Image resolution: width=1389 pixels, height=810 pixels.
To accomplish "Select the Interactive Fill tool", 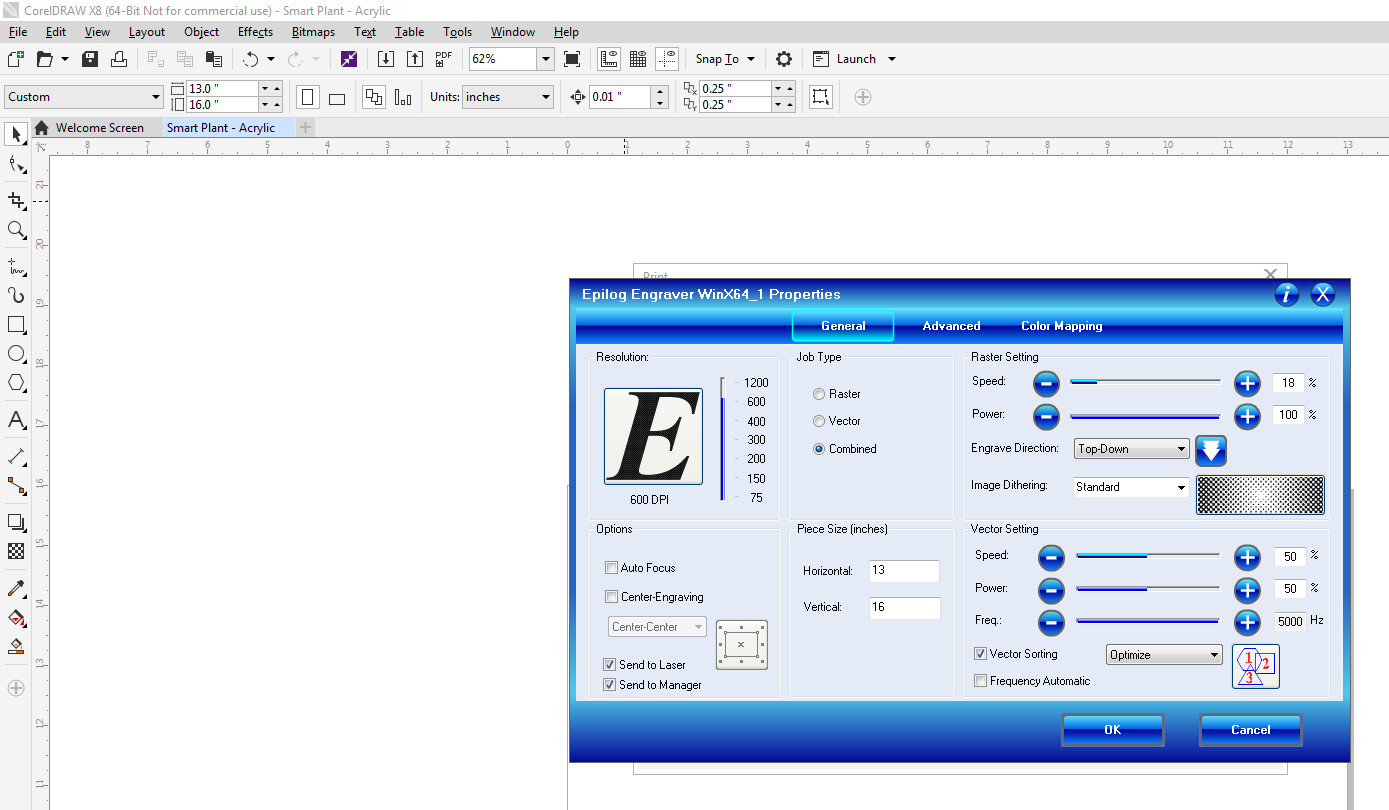I will tap(16, 617).
